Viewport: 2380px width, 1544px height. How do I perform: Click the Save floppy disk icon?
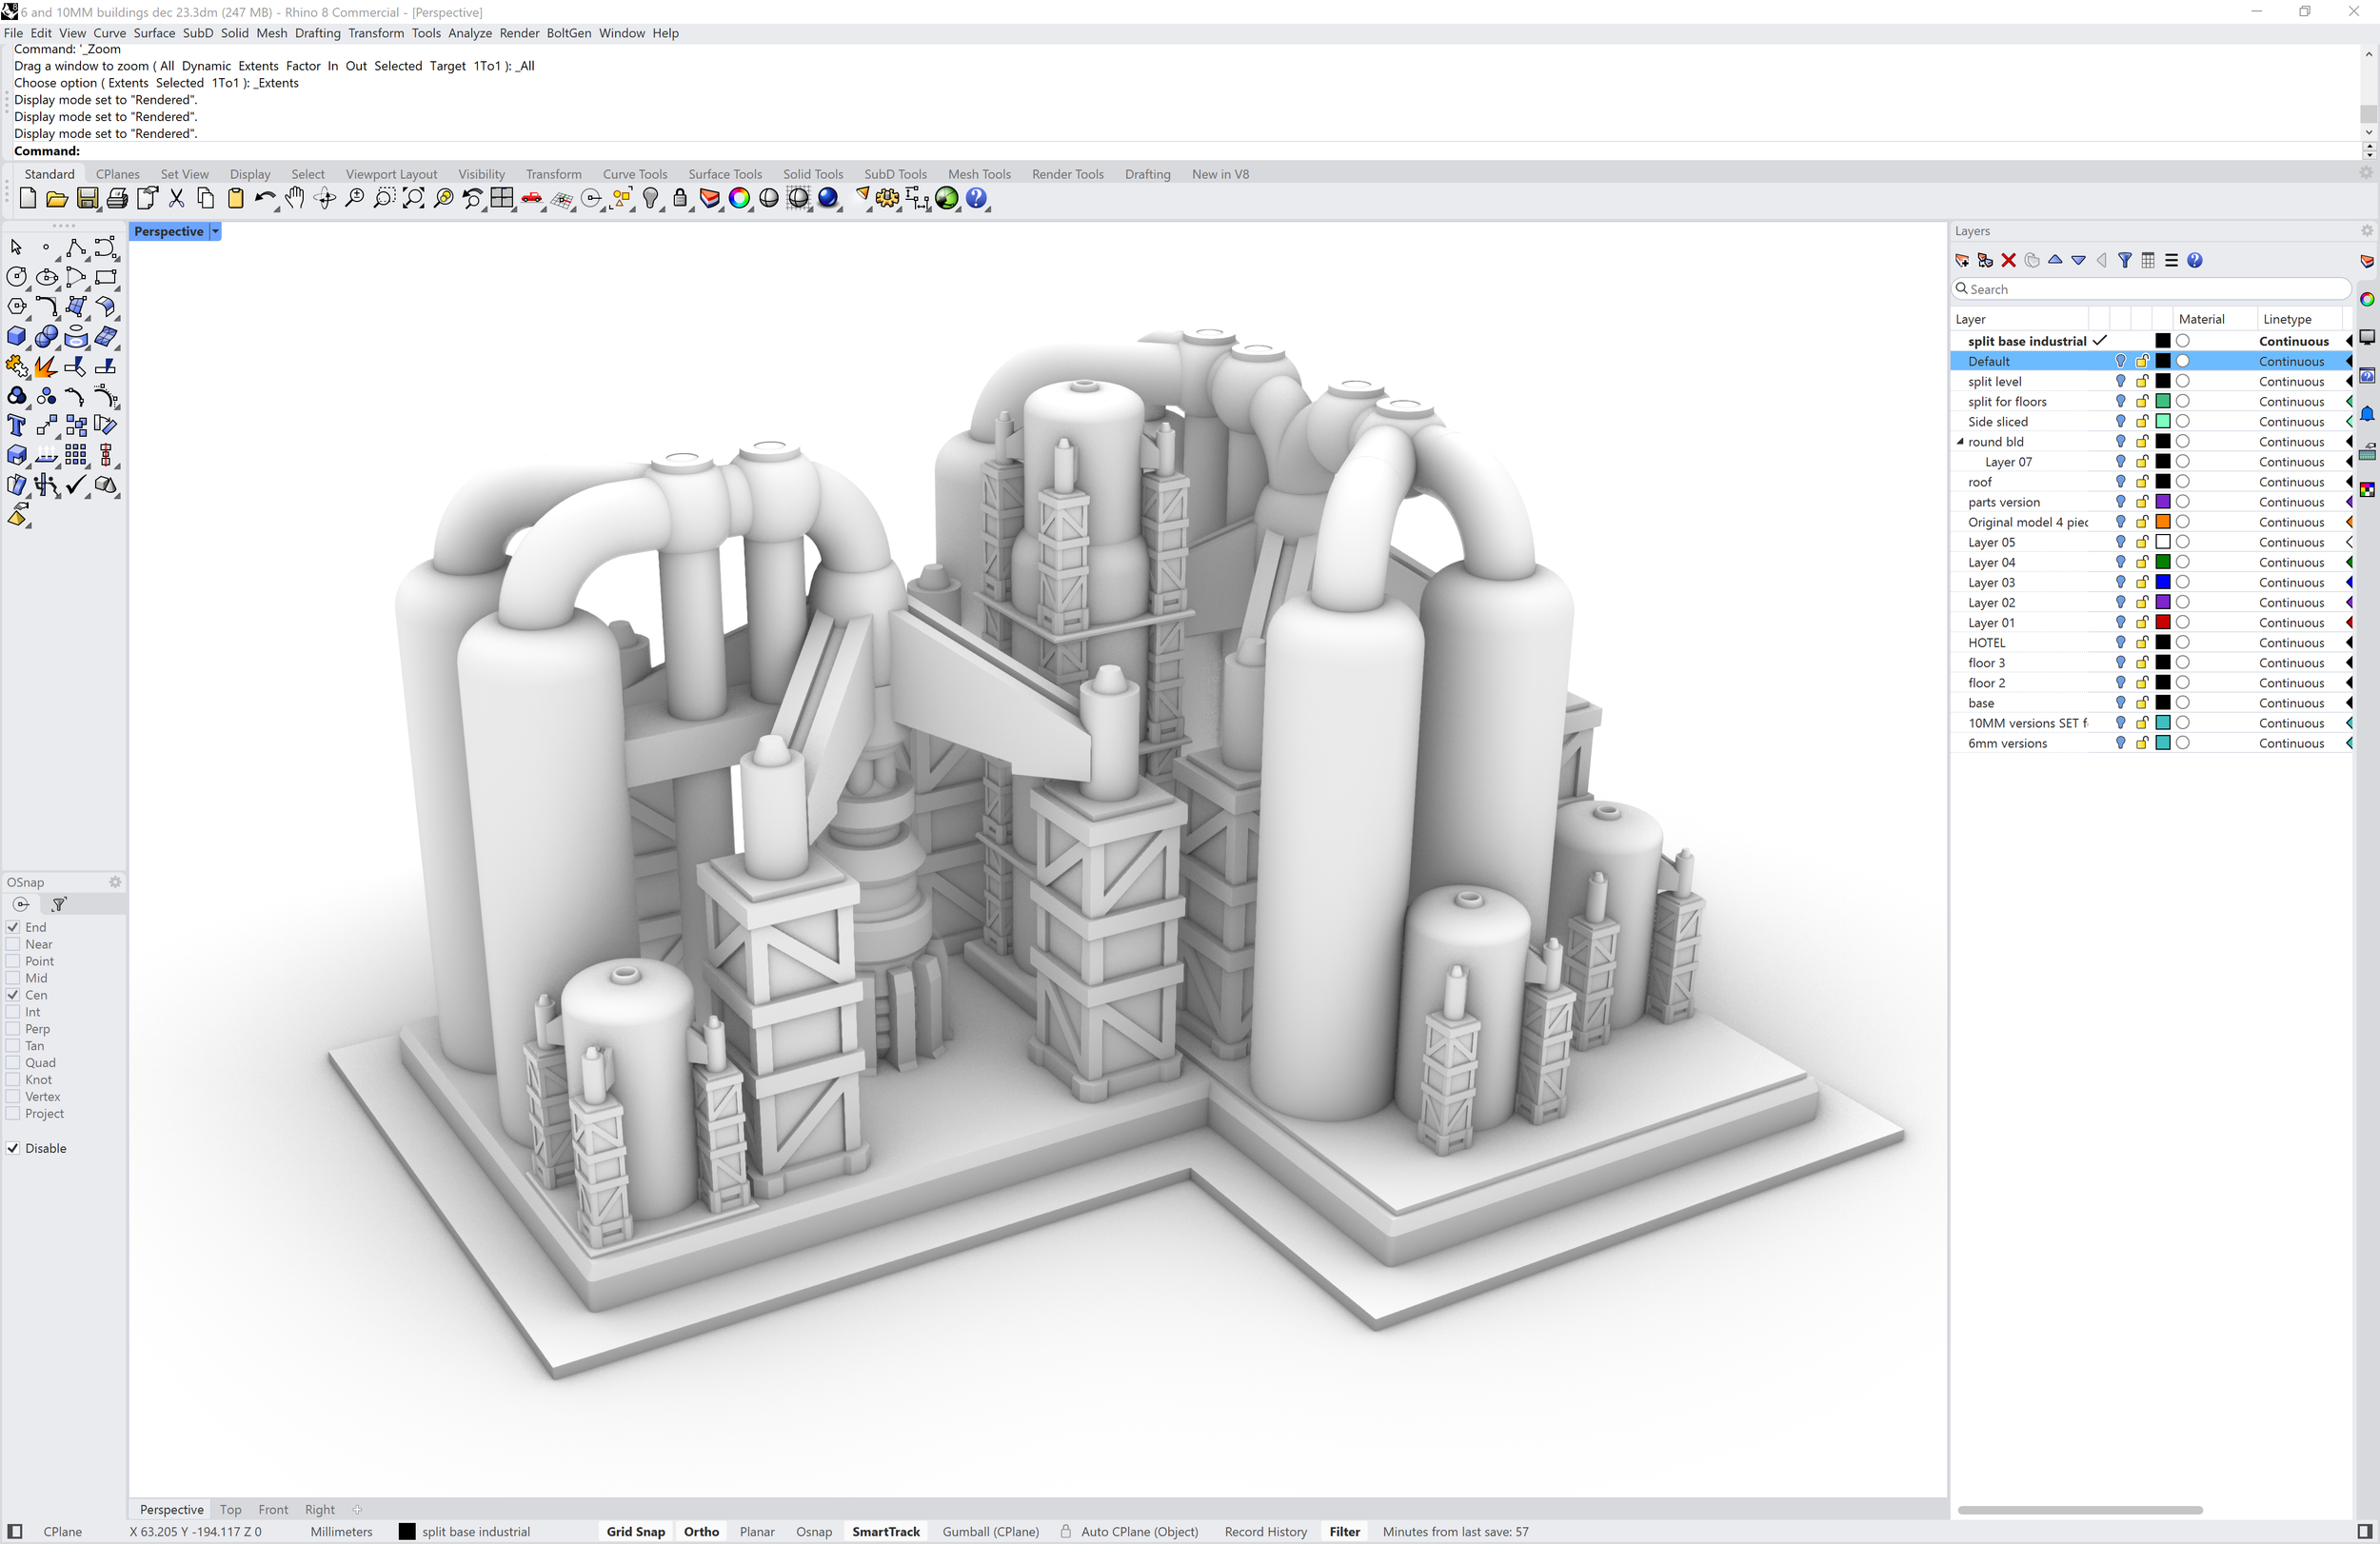click(x=88, y=198)
